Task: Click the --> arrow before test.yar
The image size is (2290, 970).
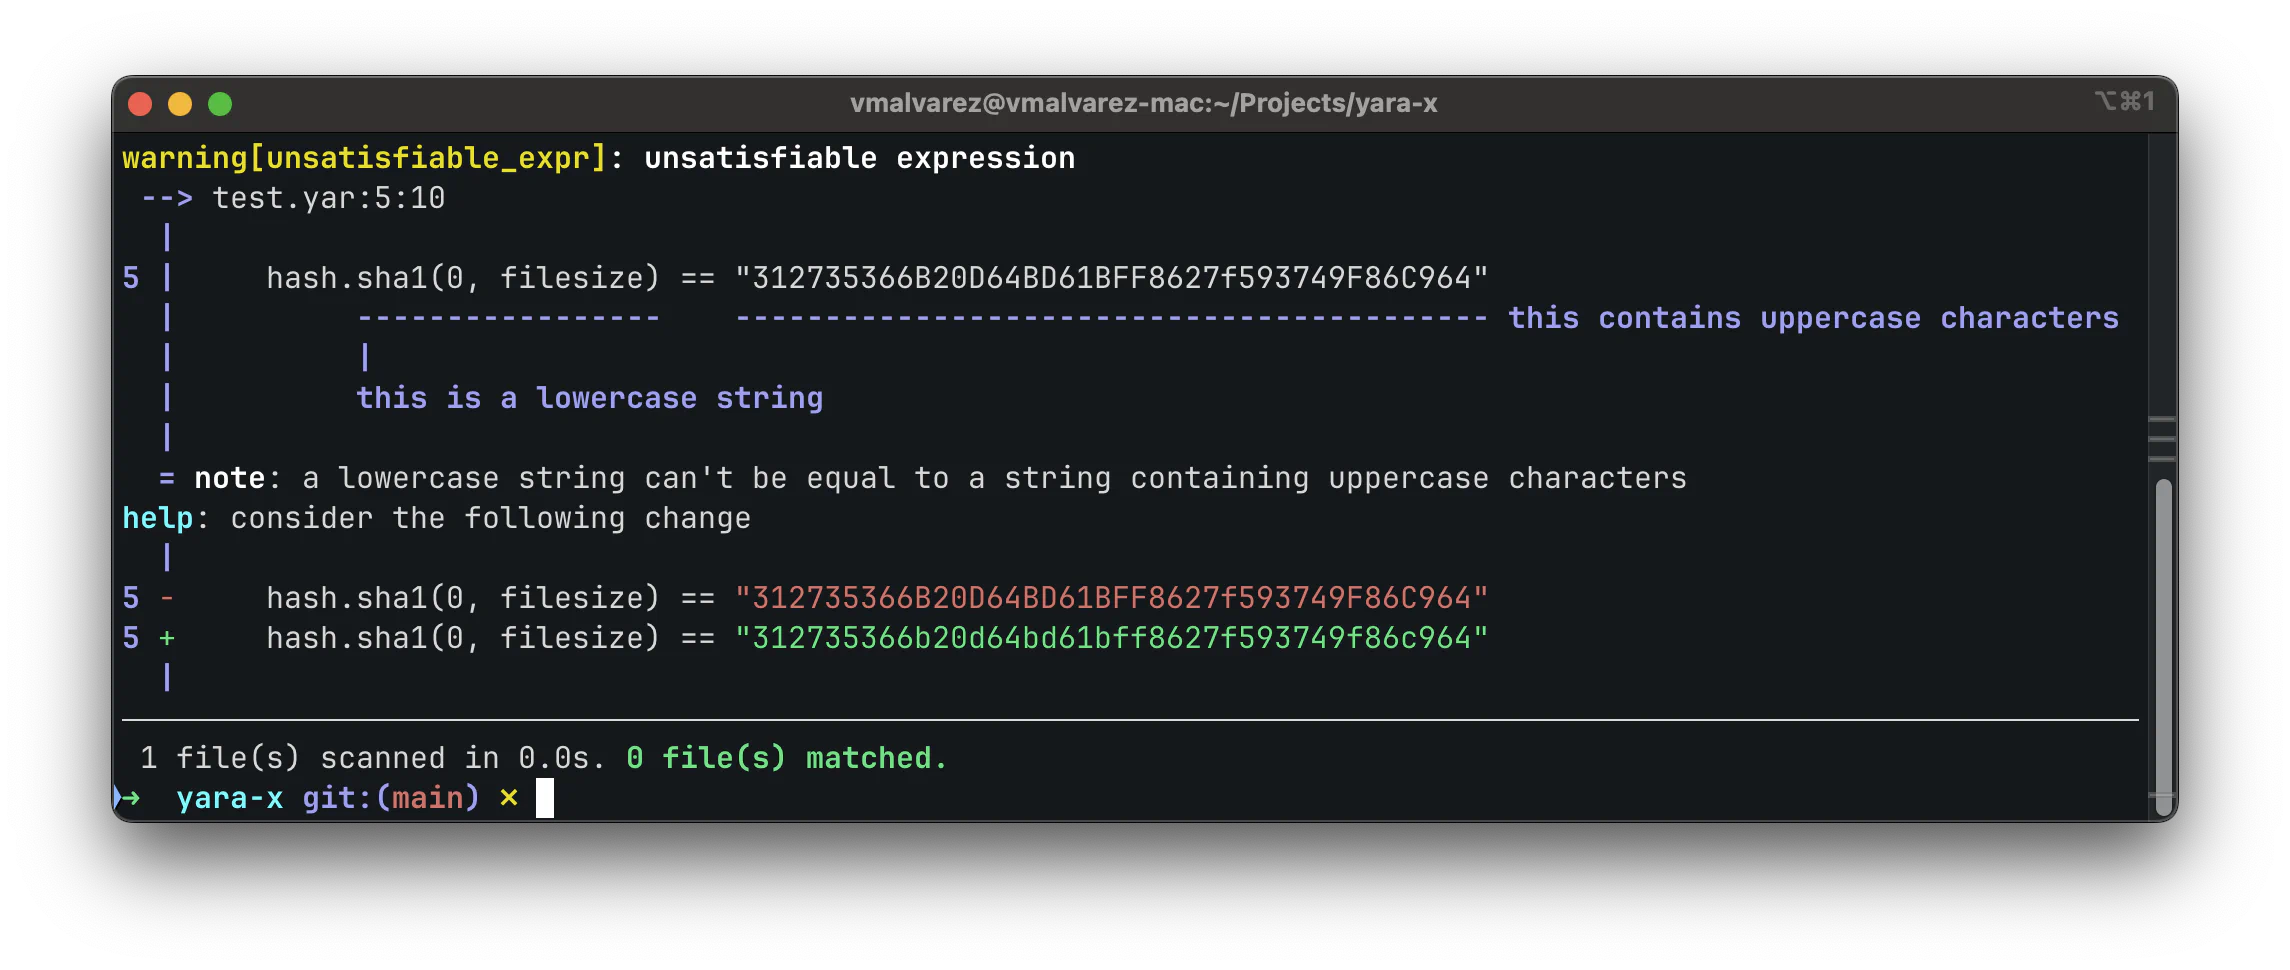Action: (166, 198)
